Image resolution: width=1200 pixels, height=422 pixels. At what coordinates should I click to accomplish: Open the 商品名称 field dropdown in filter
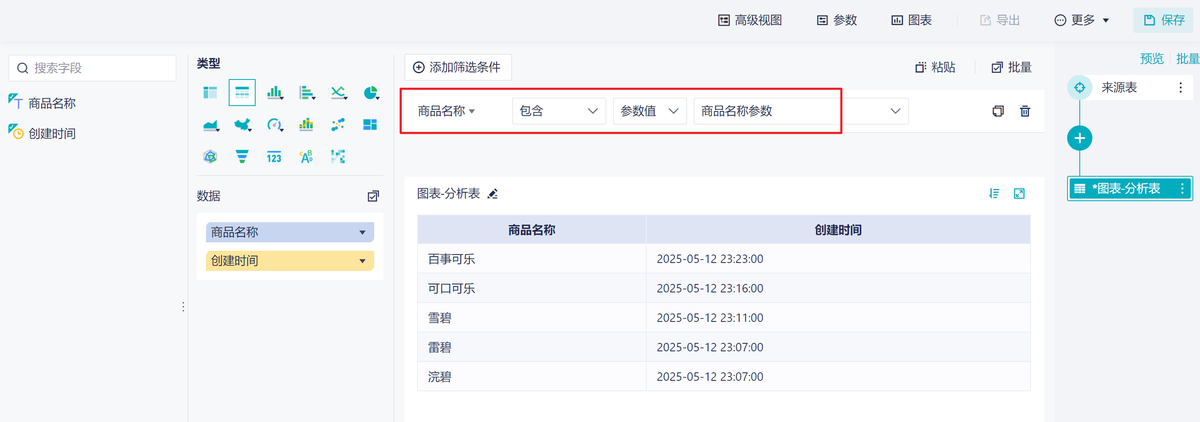pos(446,111)
